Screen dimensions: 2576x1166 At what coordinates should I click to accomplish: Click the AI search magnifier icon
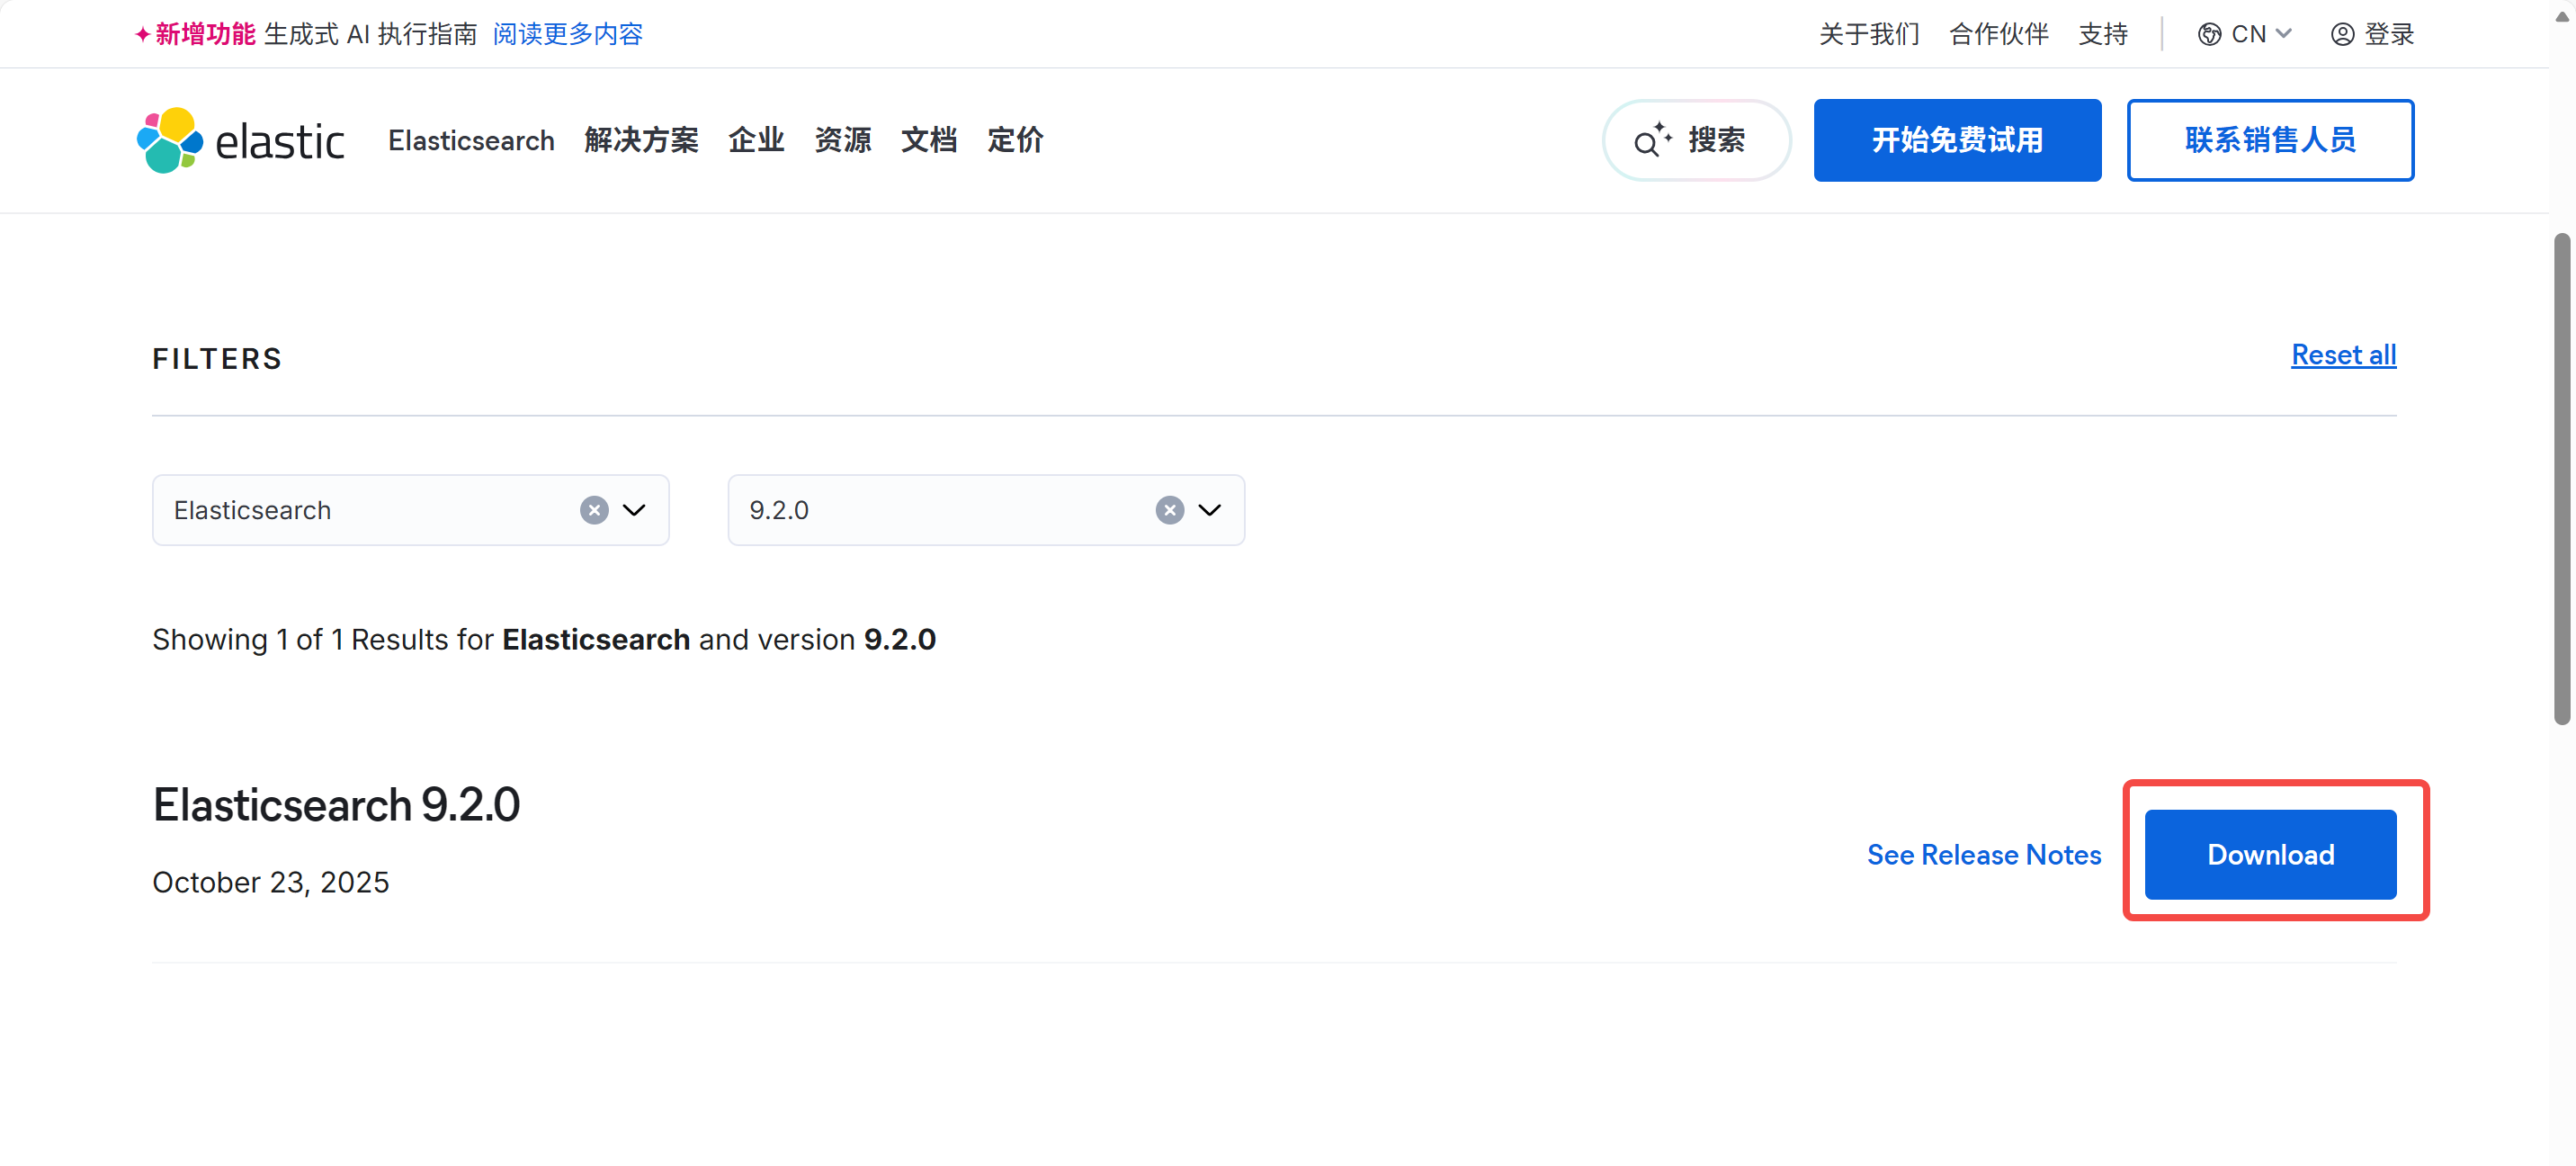[x=1650, y=141]
